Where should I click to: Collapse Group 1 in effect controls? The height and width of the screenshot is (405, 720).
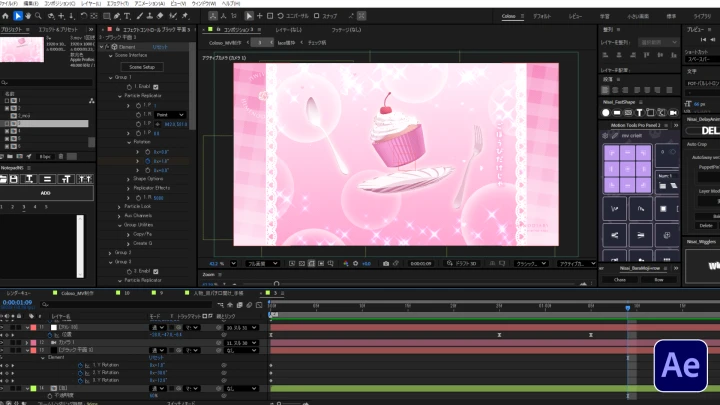coord(111,78)
